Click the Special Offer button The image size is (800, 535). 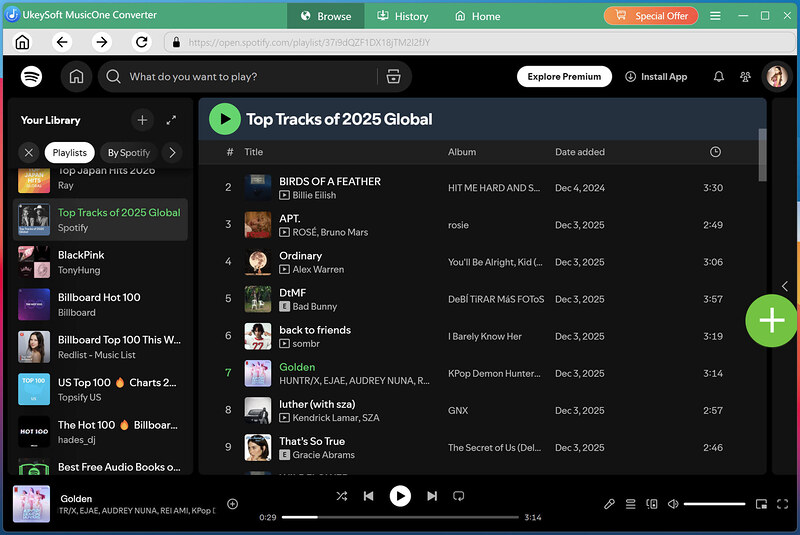651,16
